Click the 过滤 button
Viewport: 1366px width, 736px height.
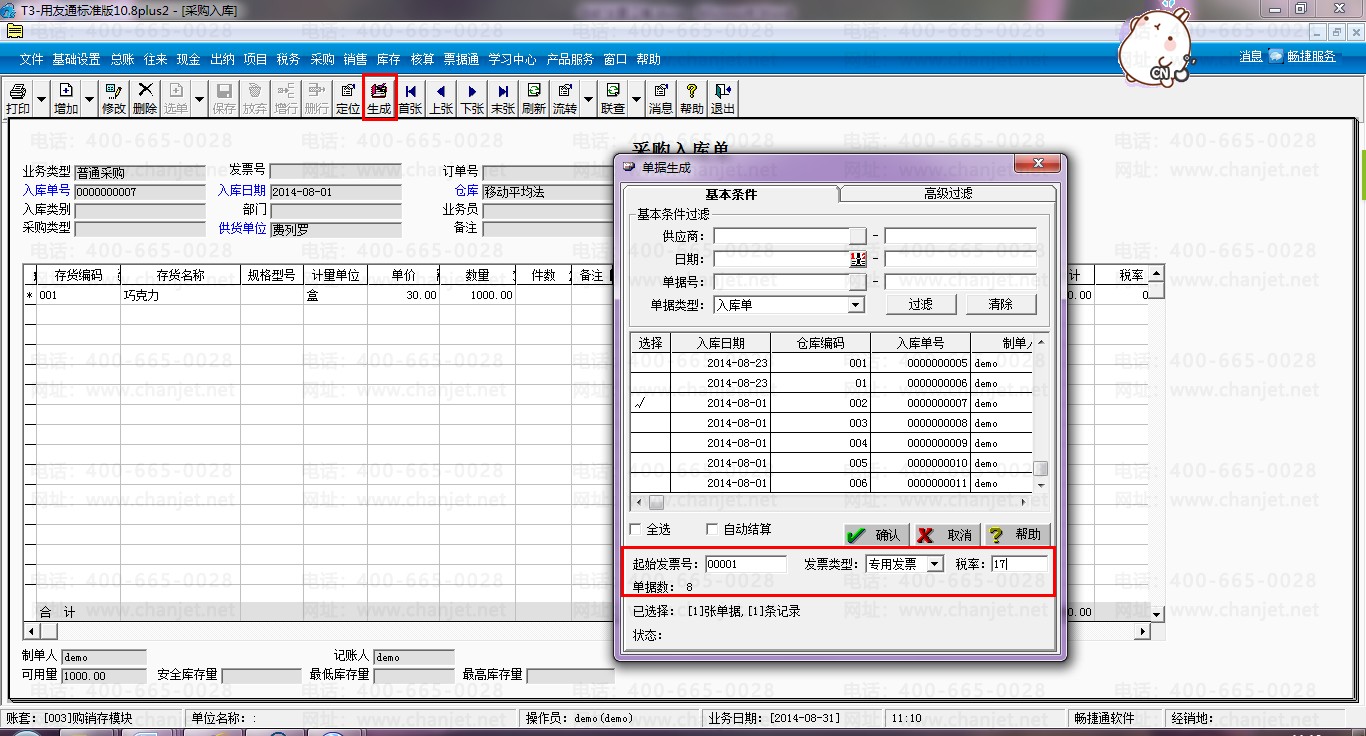[x=919, y=305]
